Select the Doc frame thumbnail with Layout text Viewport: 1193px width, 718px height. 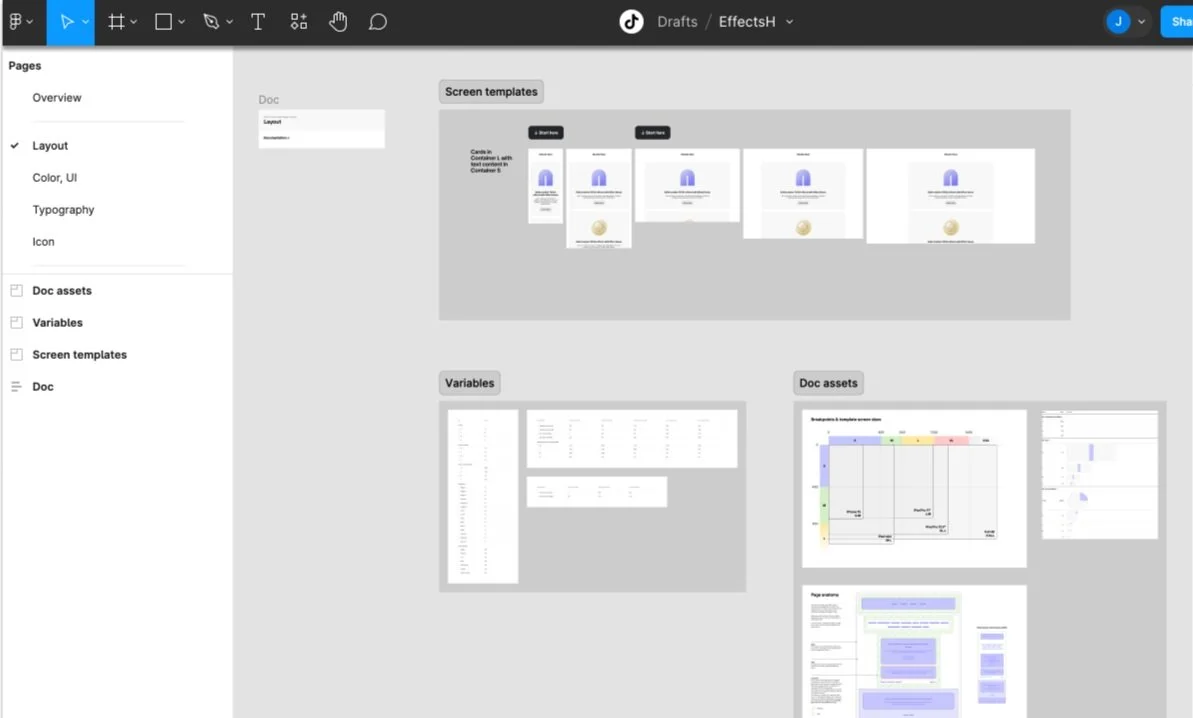pyautogui.click(x=321, y=129)
